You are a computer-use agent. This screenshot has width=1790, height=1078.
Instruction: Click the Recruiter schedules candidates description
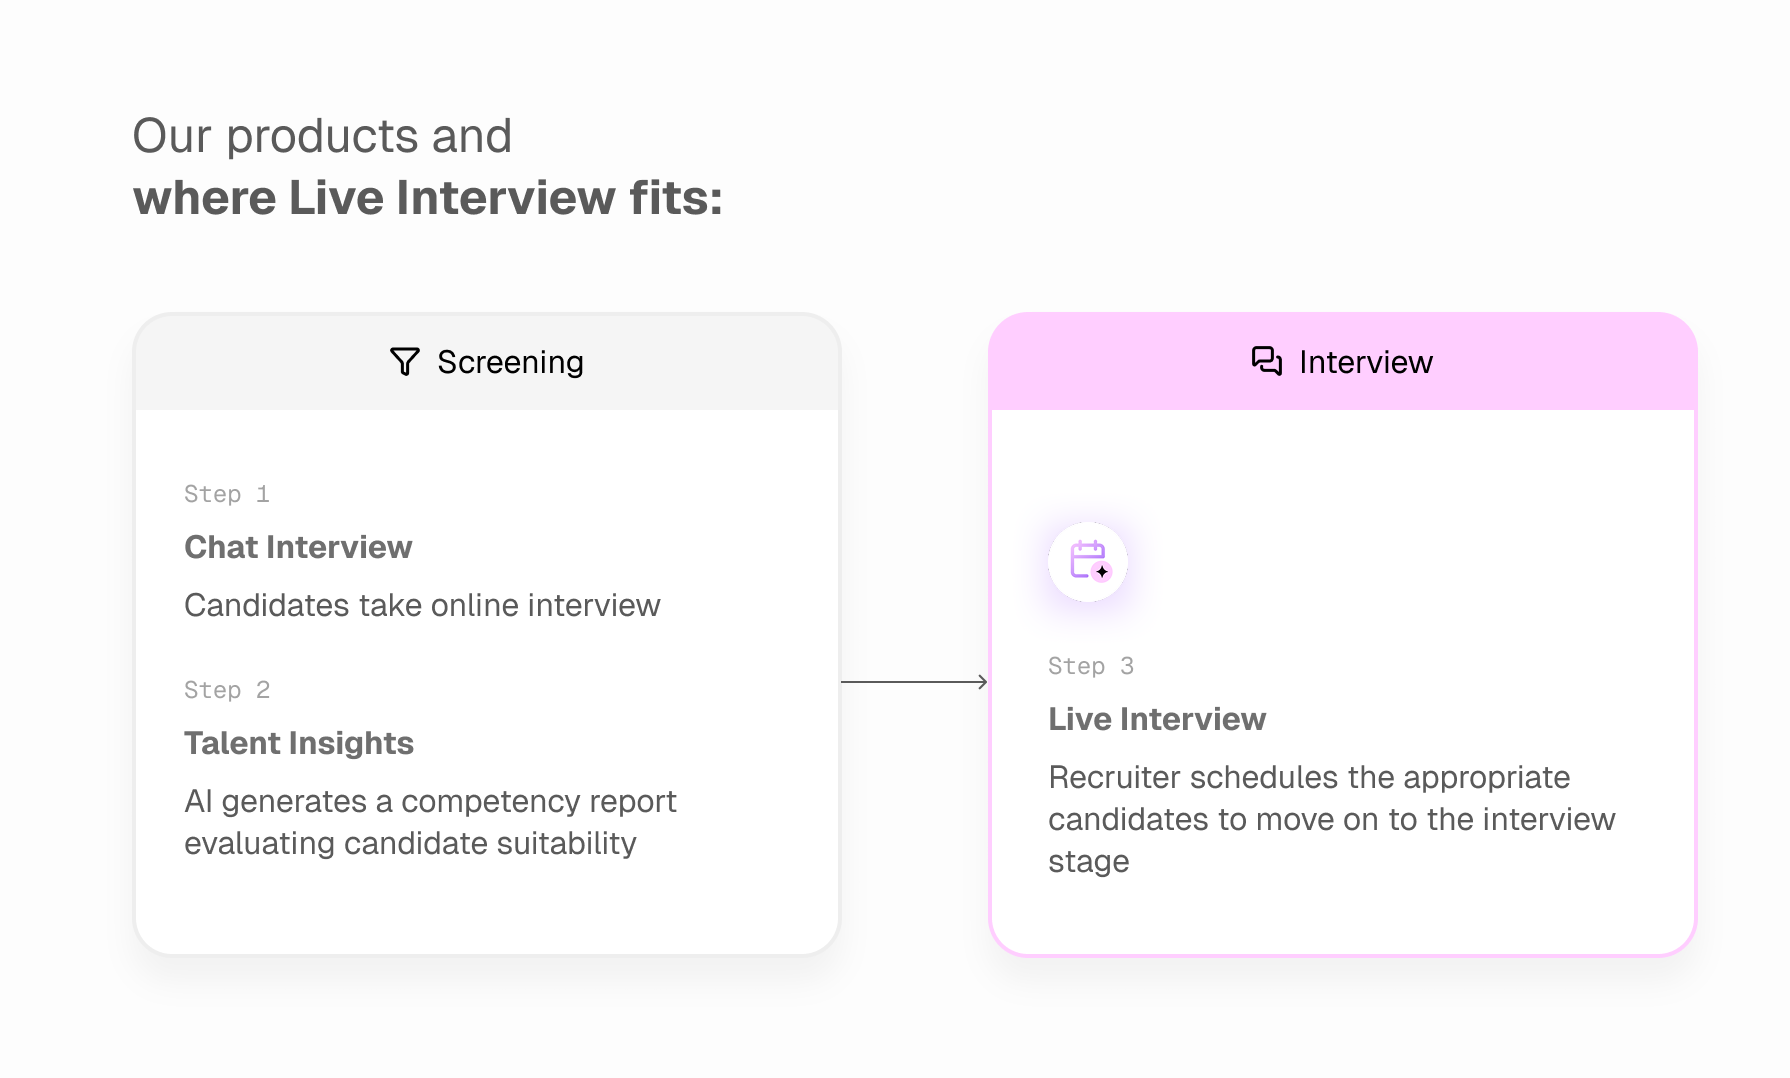pyautogui.click(x=1331, y=819)
